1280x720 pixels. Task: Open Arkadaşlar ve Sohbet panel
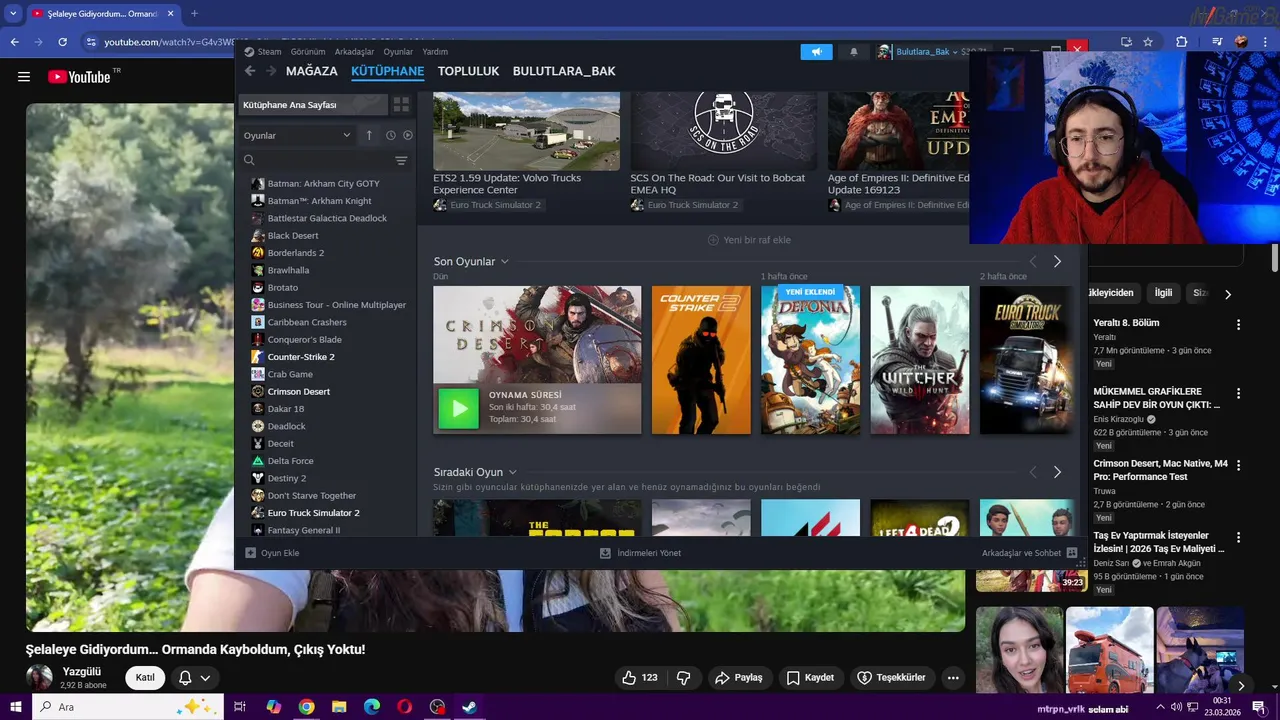point(1029,553)
